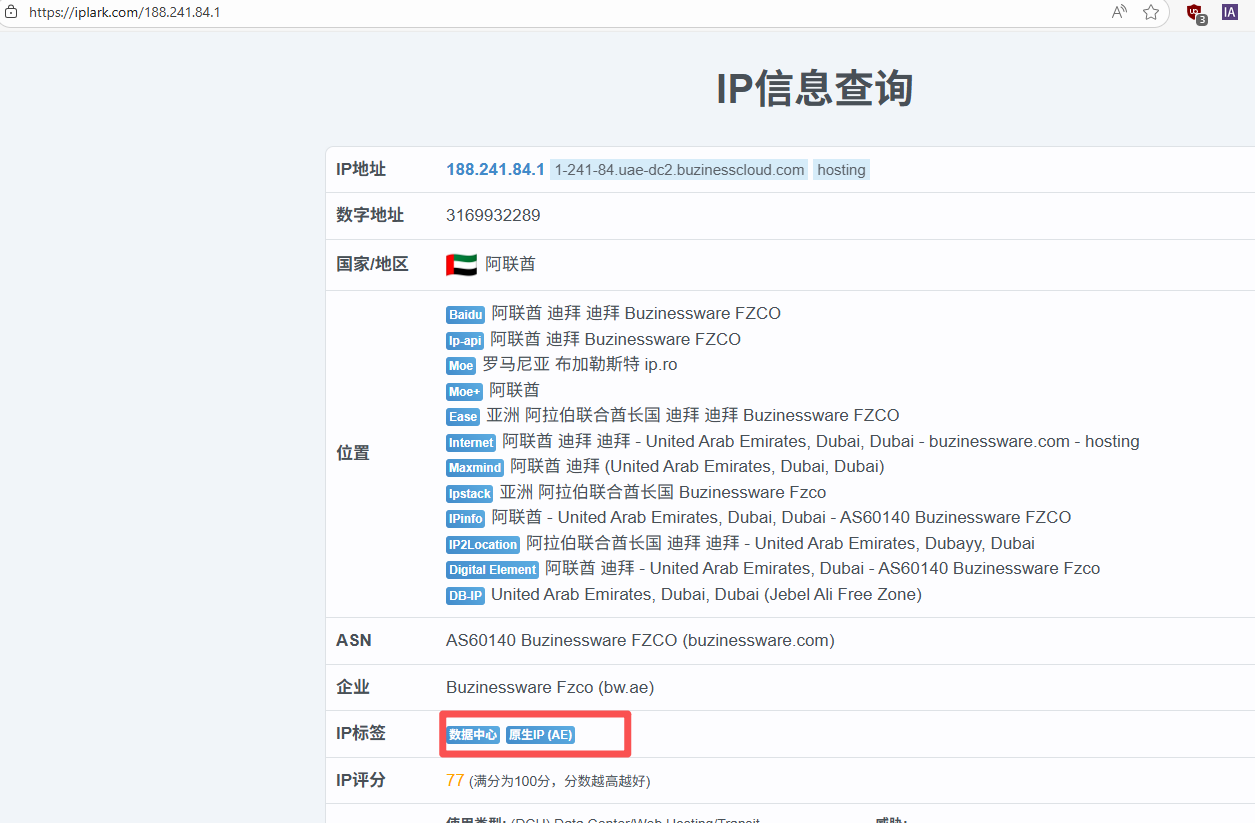Click the UAE flag icon

(461, 264)
